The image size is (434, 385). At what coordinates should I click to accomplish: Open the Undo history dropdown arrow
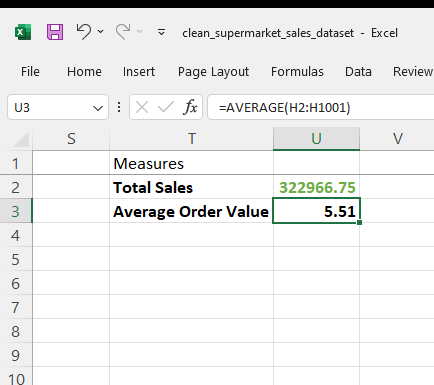(100, 32)
